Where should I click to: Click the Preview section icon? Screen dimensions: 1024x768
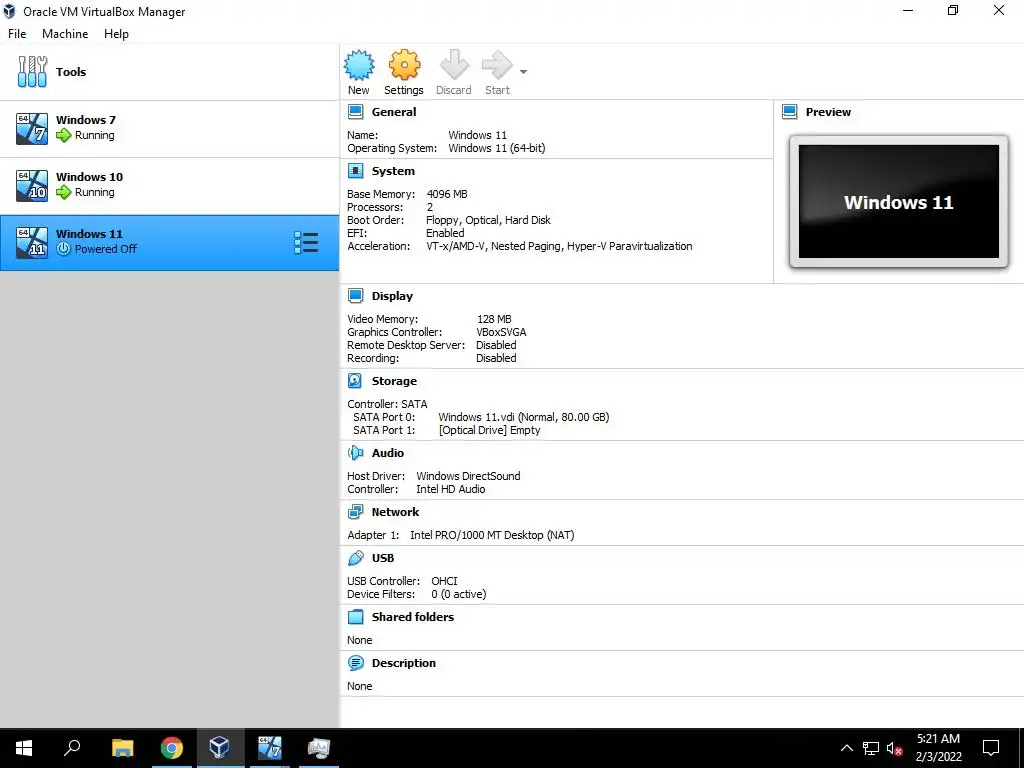790,112
